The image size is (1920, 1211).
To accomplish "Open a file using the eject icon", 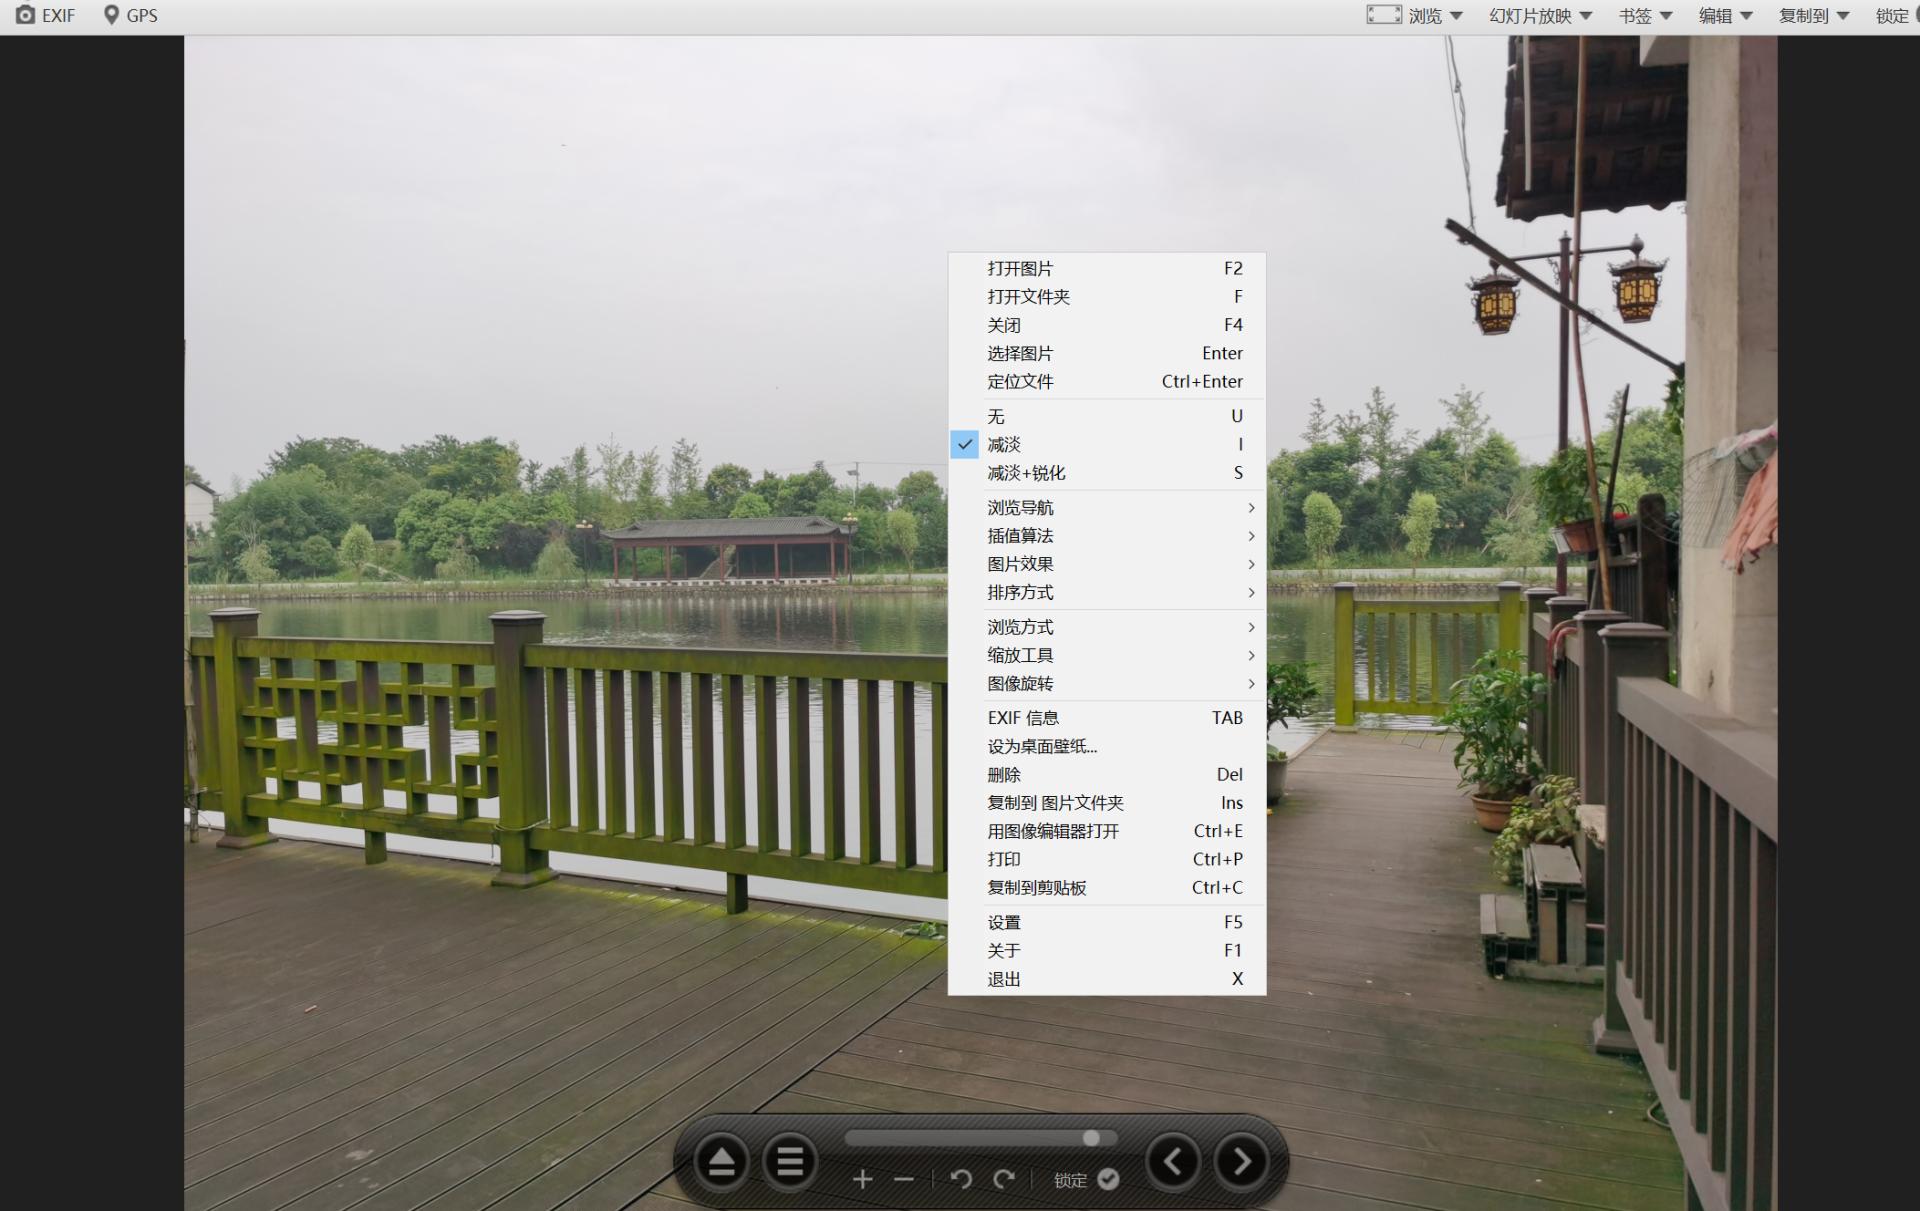I will 720,1161.
